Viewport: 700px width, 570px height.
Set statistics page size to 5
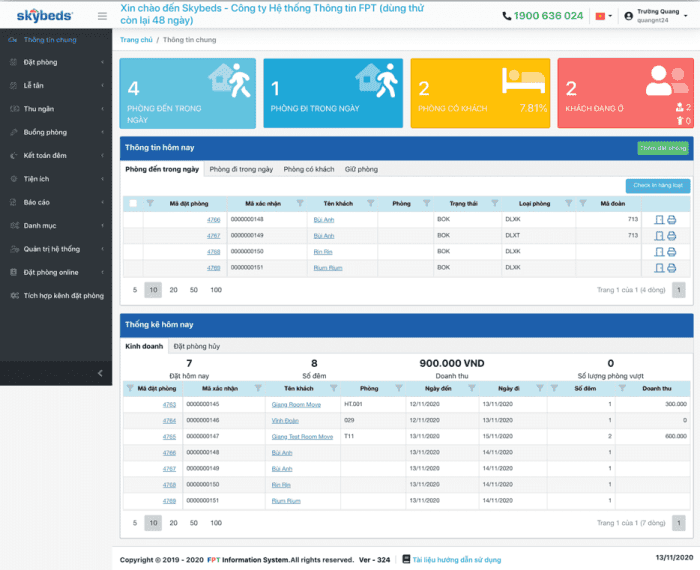pyautogui.click(x=135, y=523)
